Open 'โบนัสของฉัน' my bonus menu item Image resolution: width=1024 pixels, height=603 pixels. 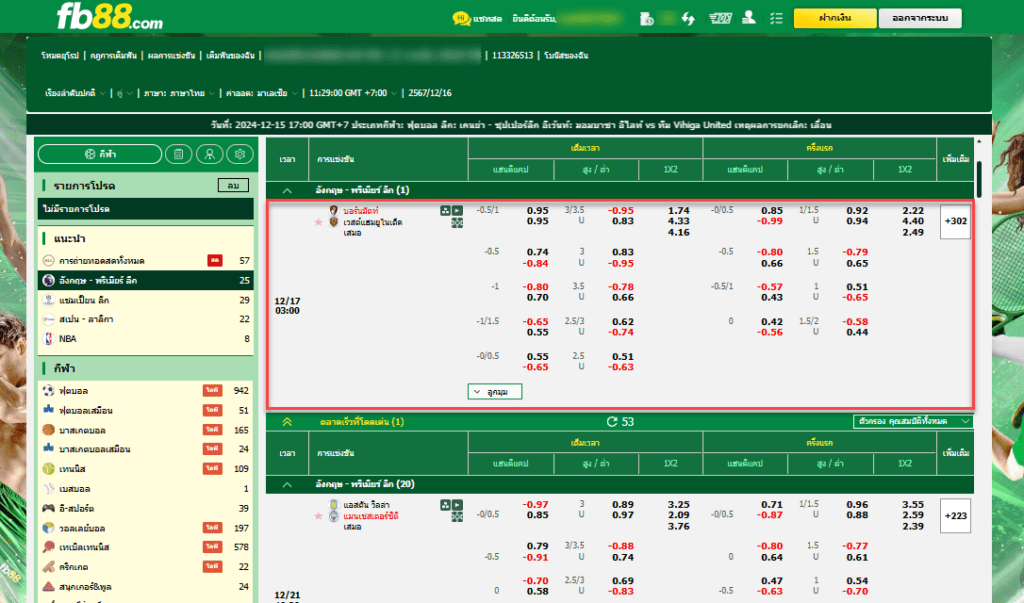pyautogui.click(x=566, y=56)
